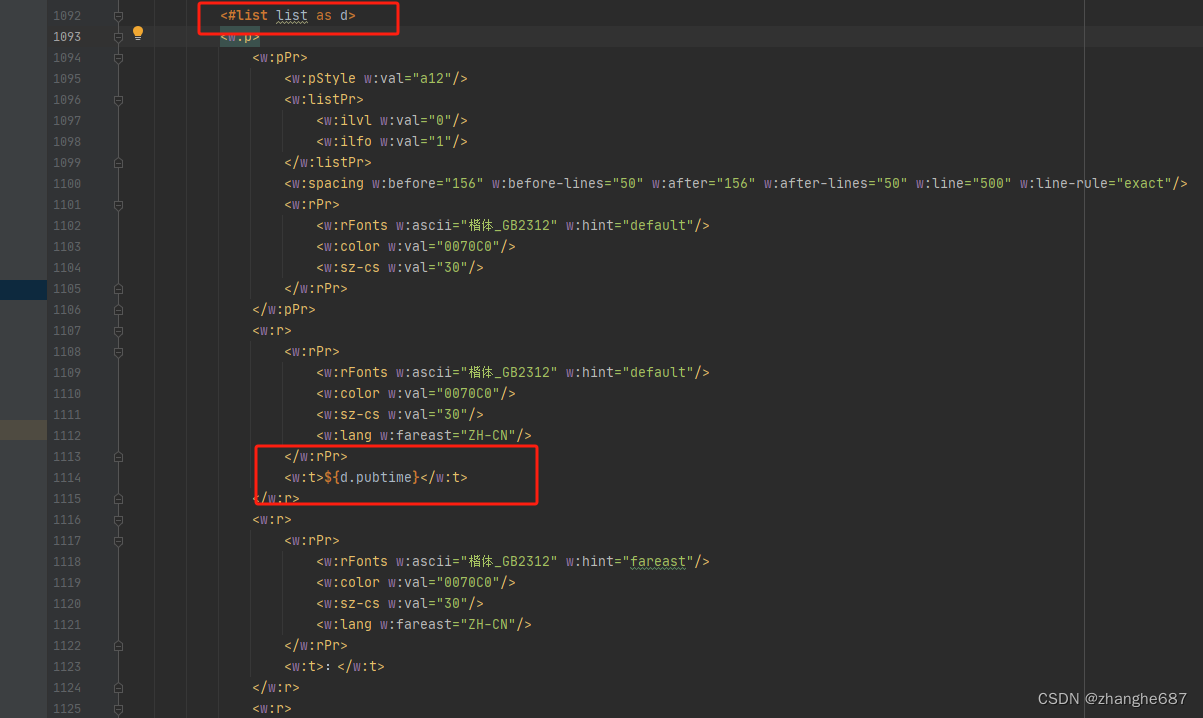Collapse the w:r fold marker at line 1116
Screen dimensions: 1203x718
click(118, 520)
